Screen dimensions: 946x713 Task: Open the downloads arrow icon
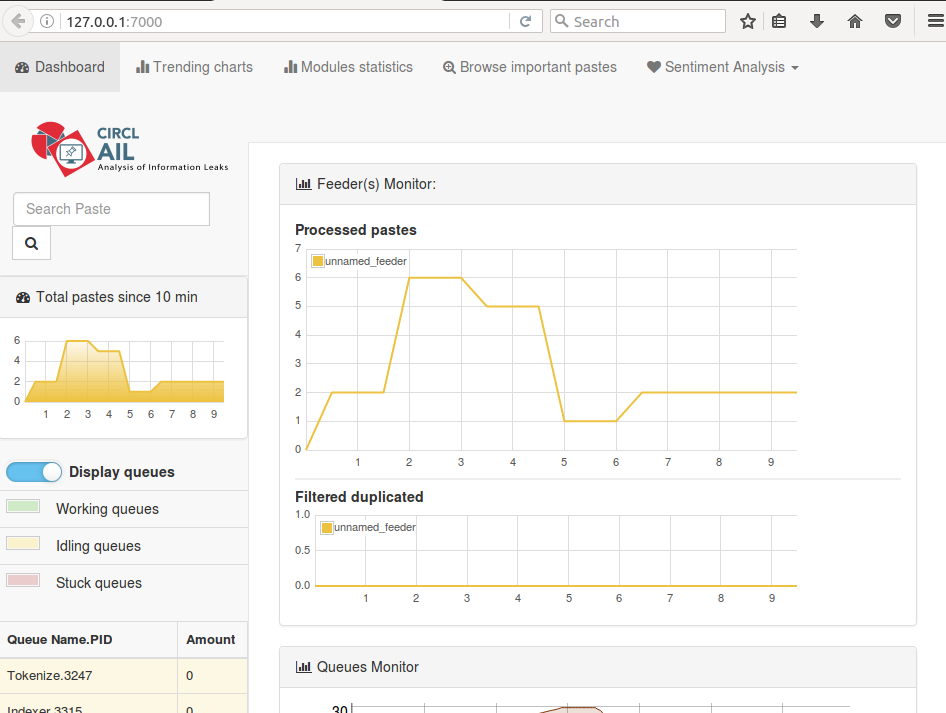point(817,21)
